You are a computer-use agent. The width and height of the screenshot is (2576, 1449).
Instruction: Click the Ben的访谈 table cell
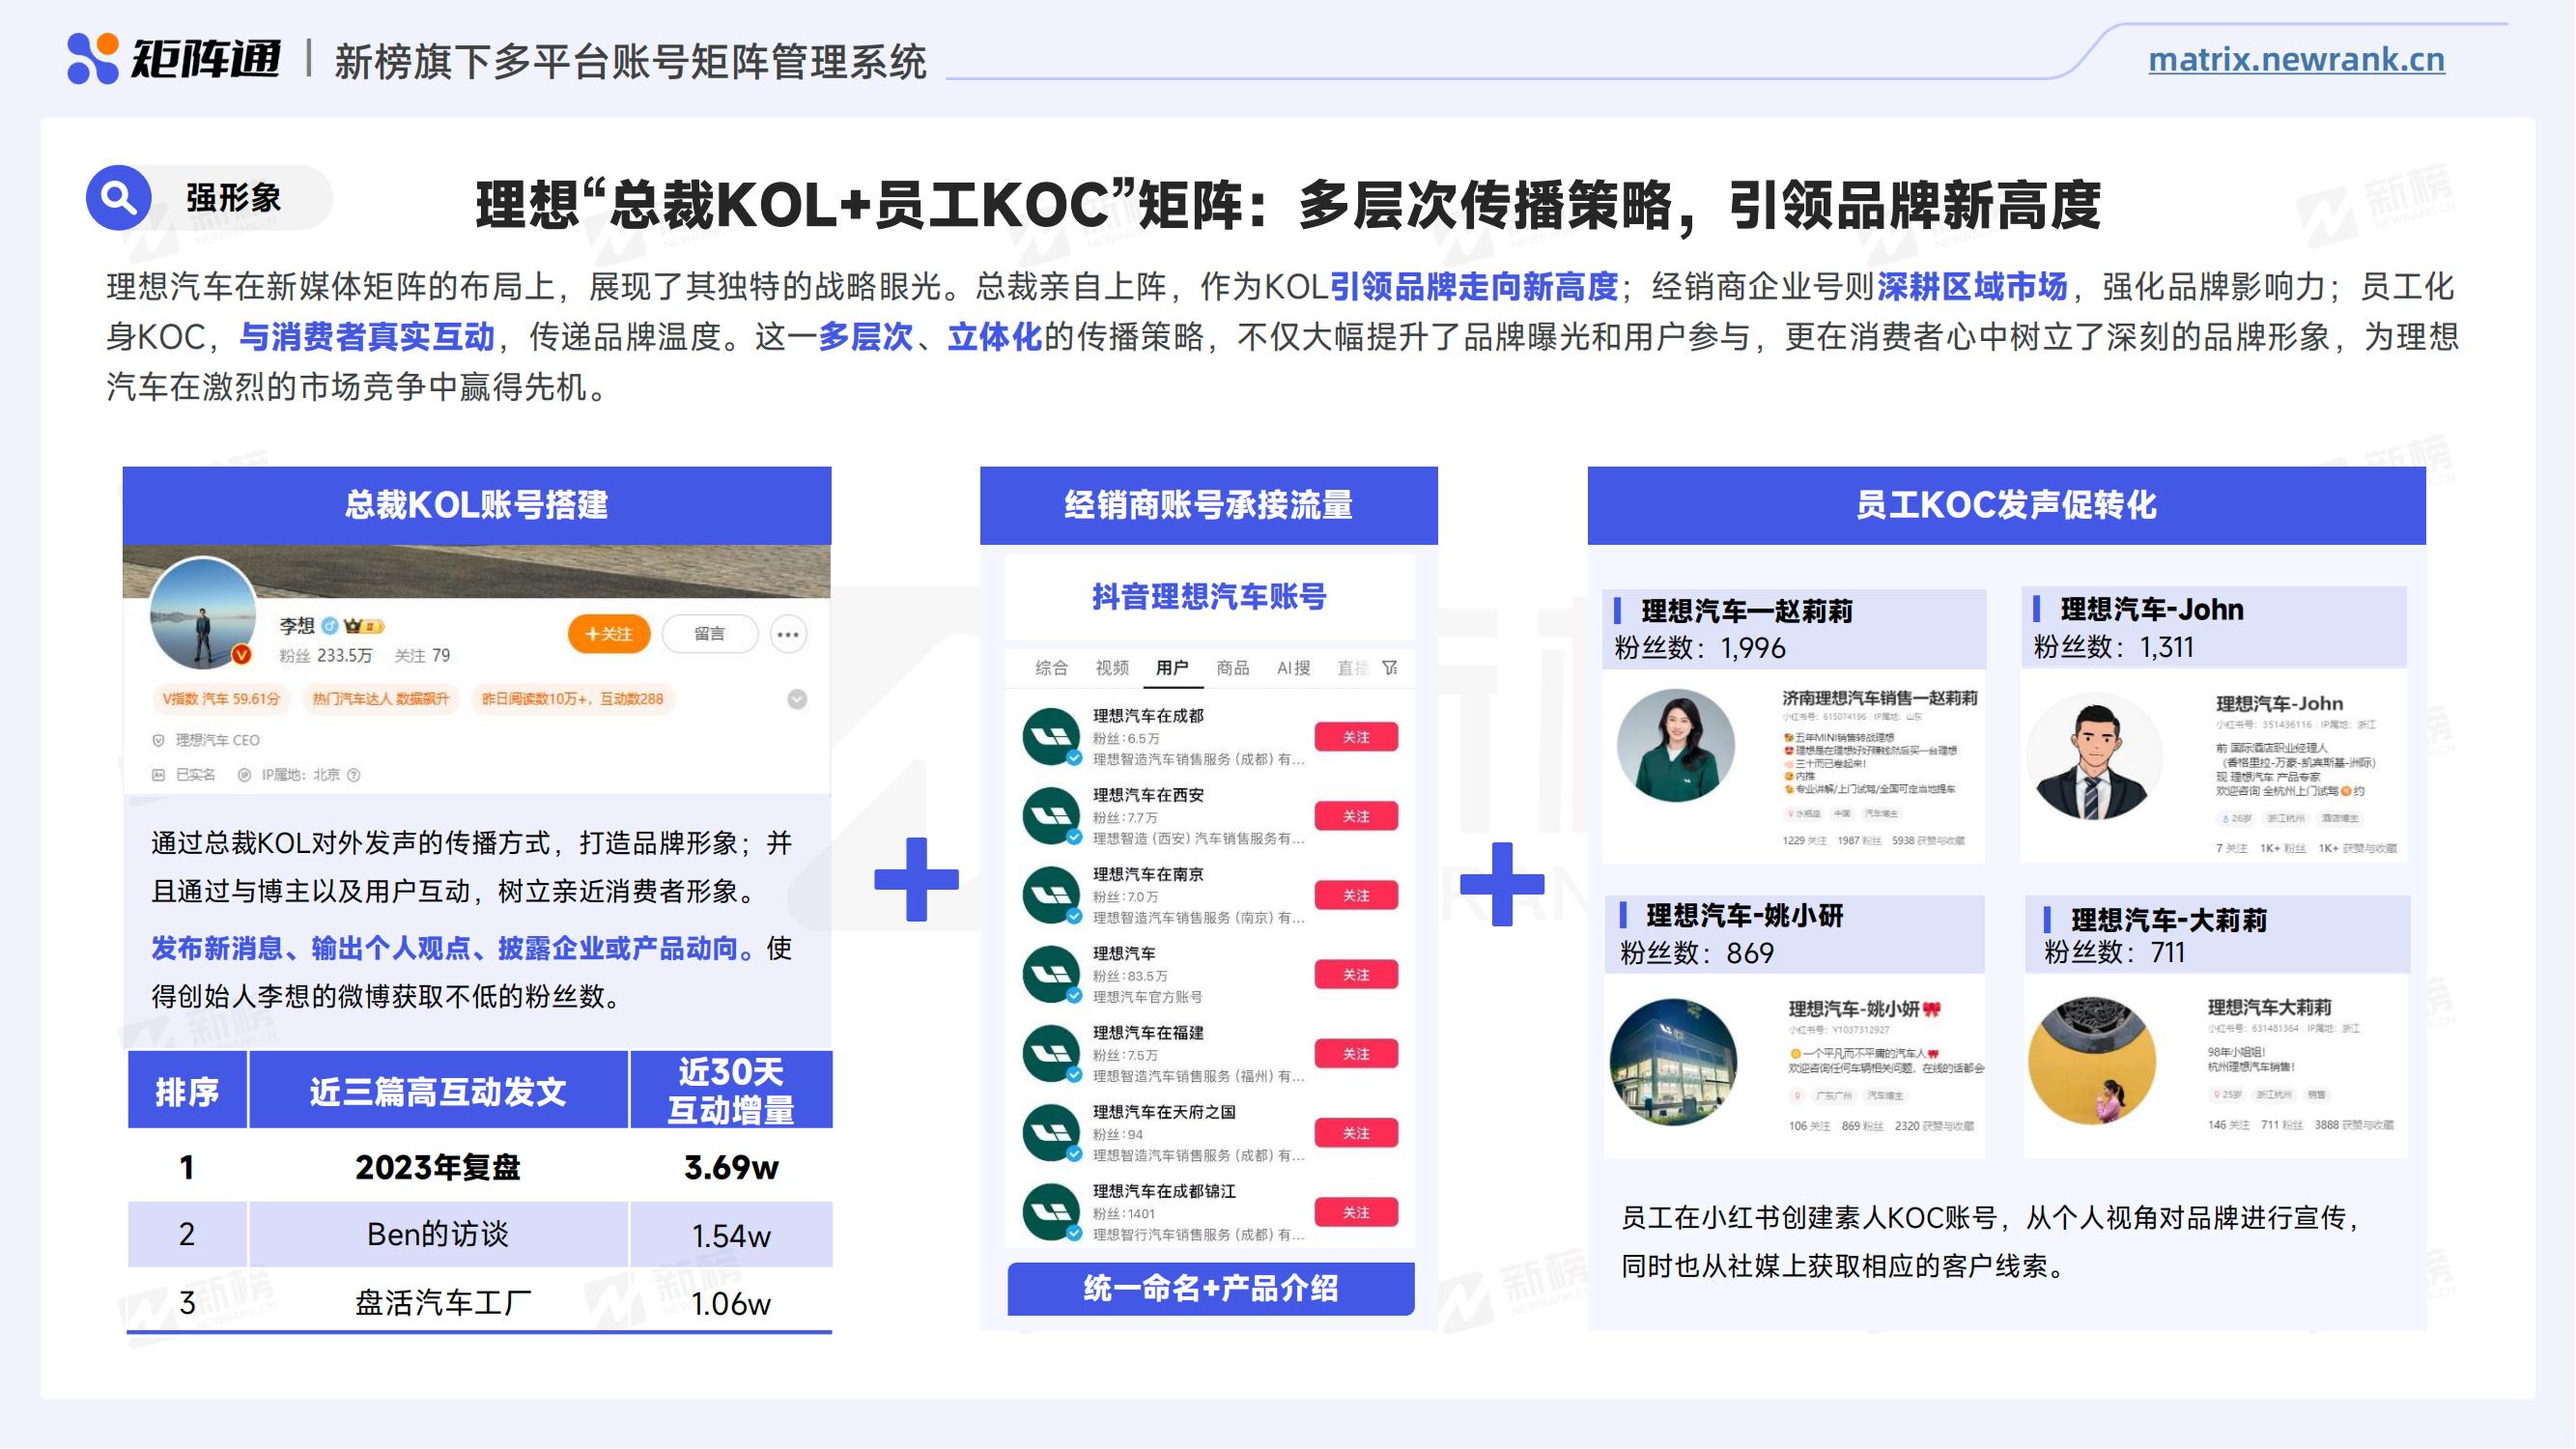tap(438, 1234)
